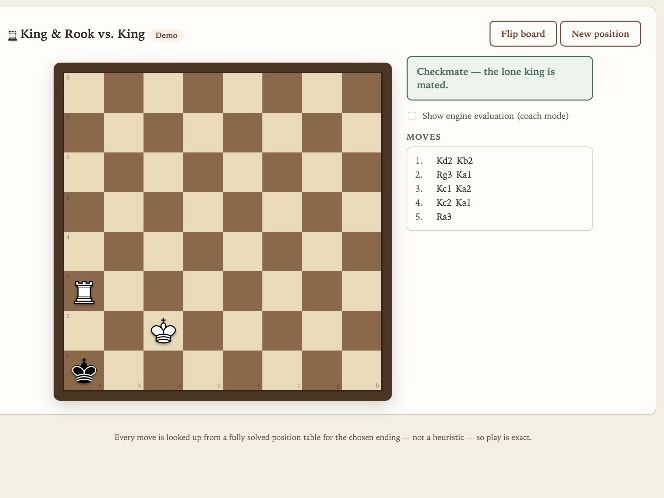Screen dimensions: 664x498
Task: Start a New position
Action: click(600, 34)
